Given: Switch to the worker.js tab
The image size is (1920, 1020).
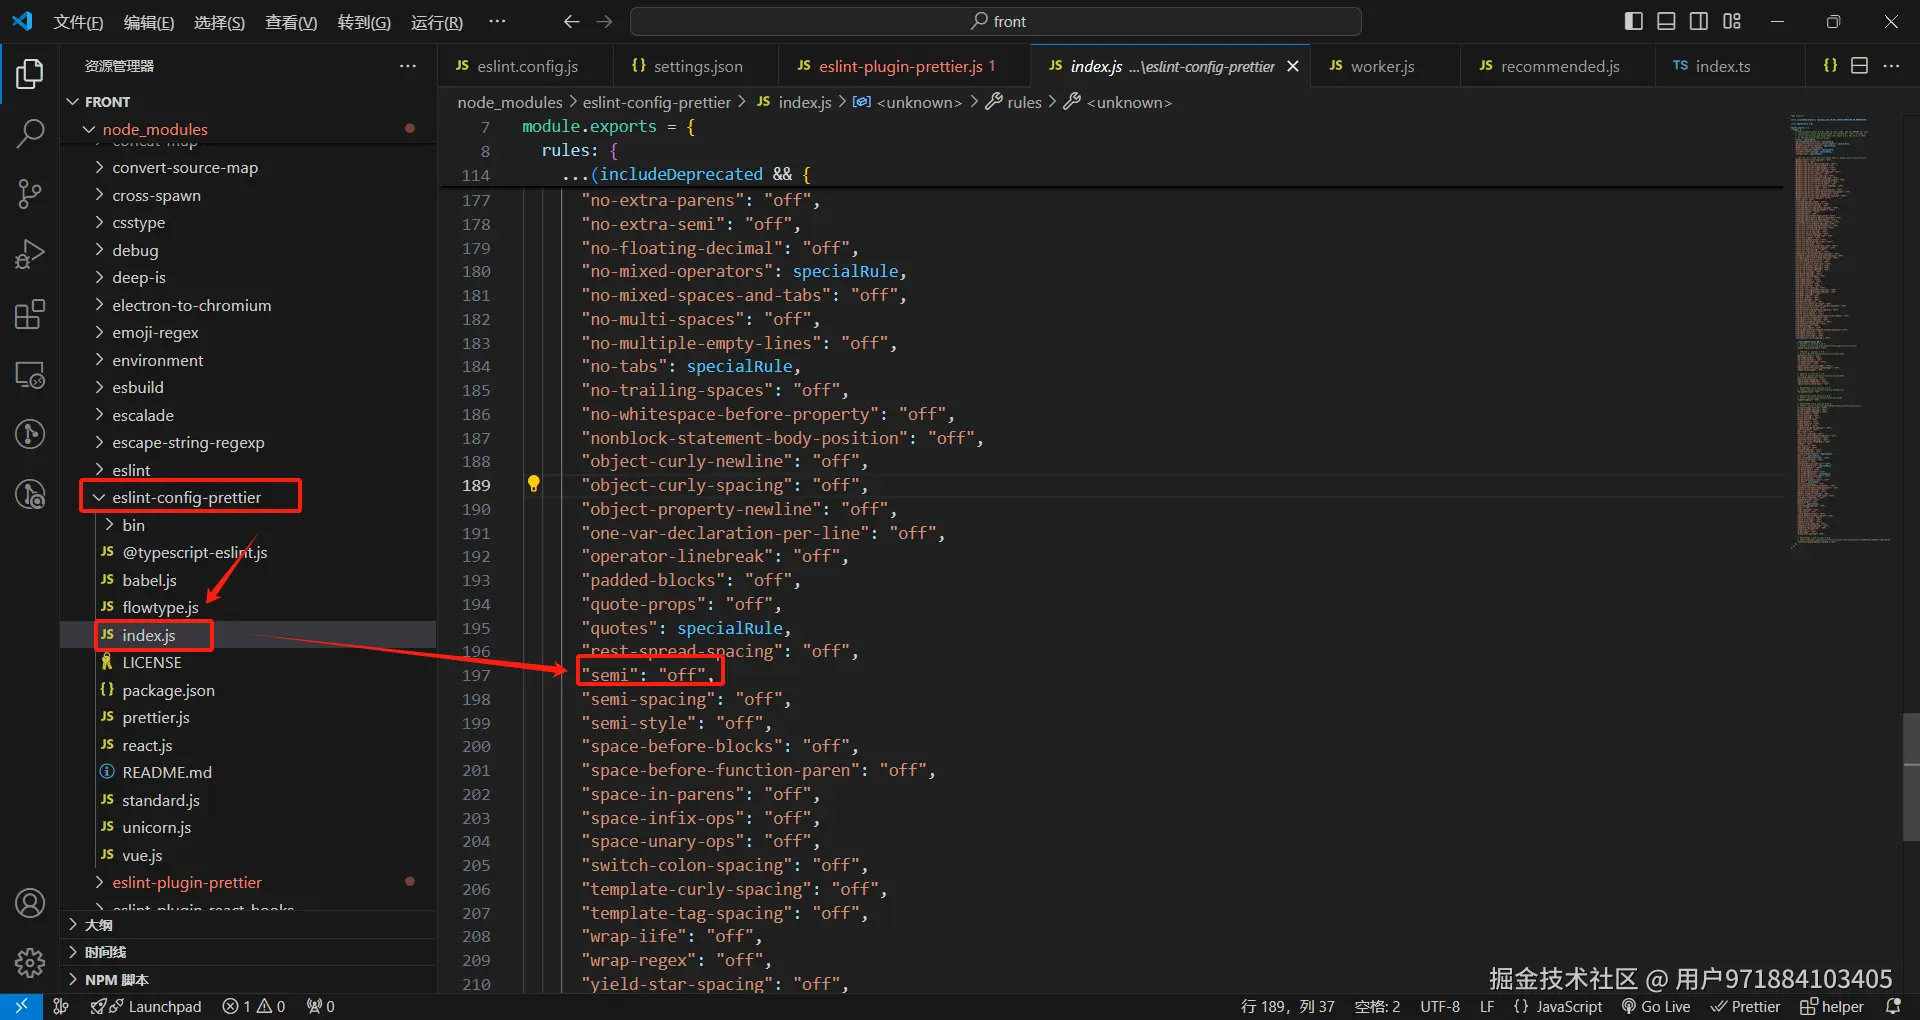Looking at the screenshot, I should pyautogui.click(x=1385, y=66).
